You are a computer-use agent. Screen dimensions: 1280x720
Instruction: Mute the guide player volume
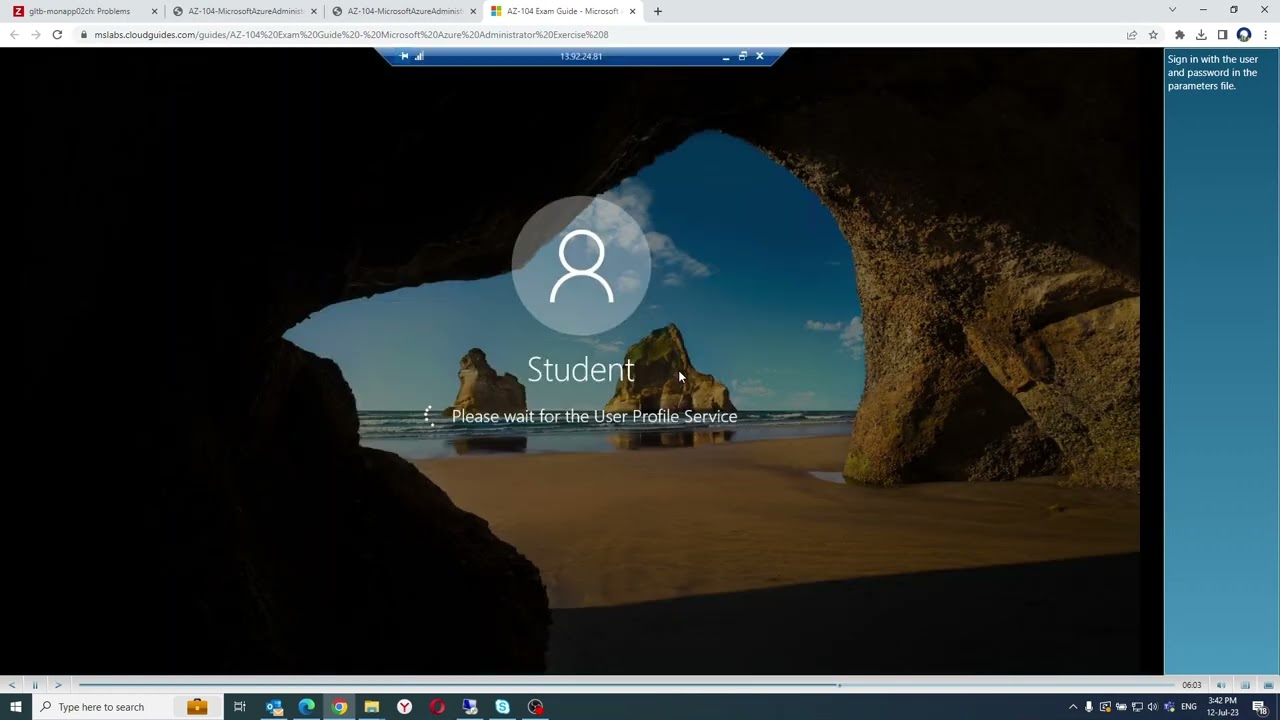pos(1221,685)
